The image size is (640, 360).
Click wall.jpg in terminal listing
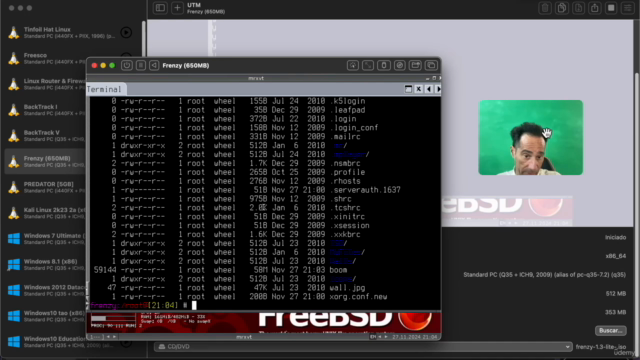click(347, 288)
